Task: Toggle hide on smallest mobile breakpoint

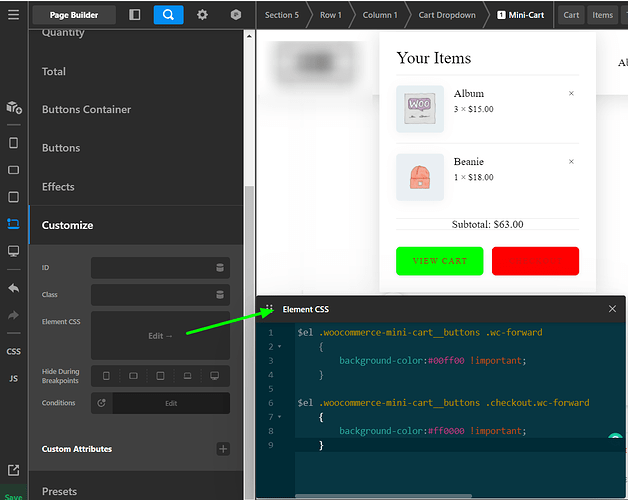Action: click(x=106, y=376)
